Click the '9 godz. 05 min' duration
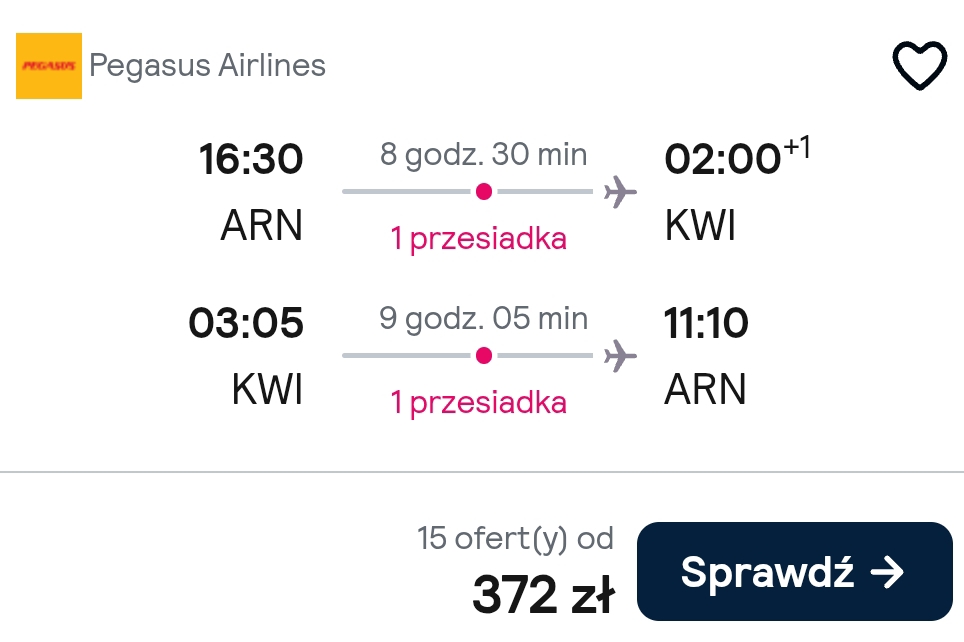This screenshot has height=642, width=964. click(x=483, y=319)
